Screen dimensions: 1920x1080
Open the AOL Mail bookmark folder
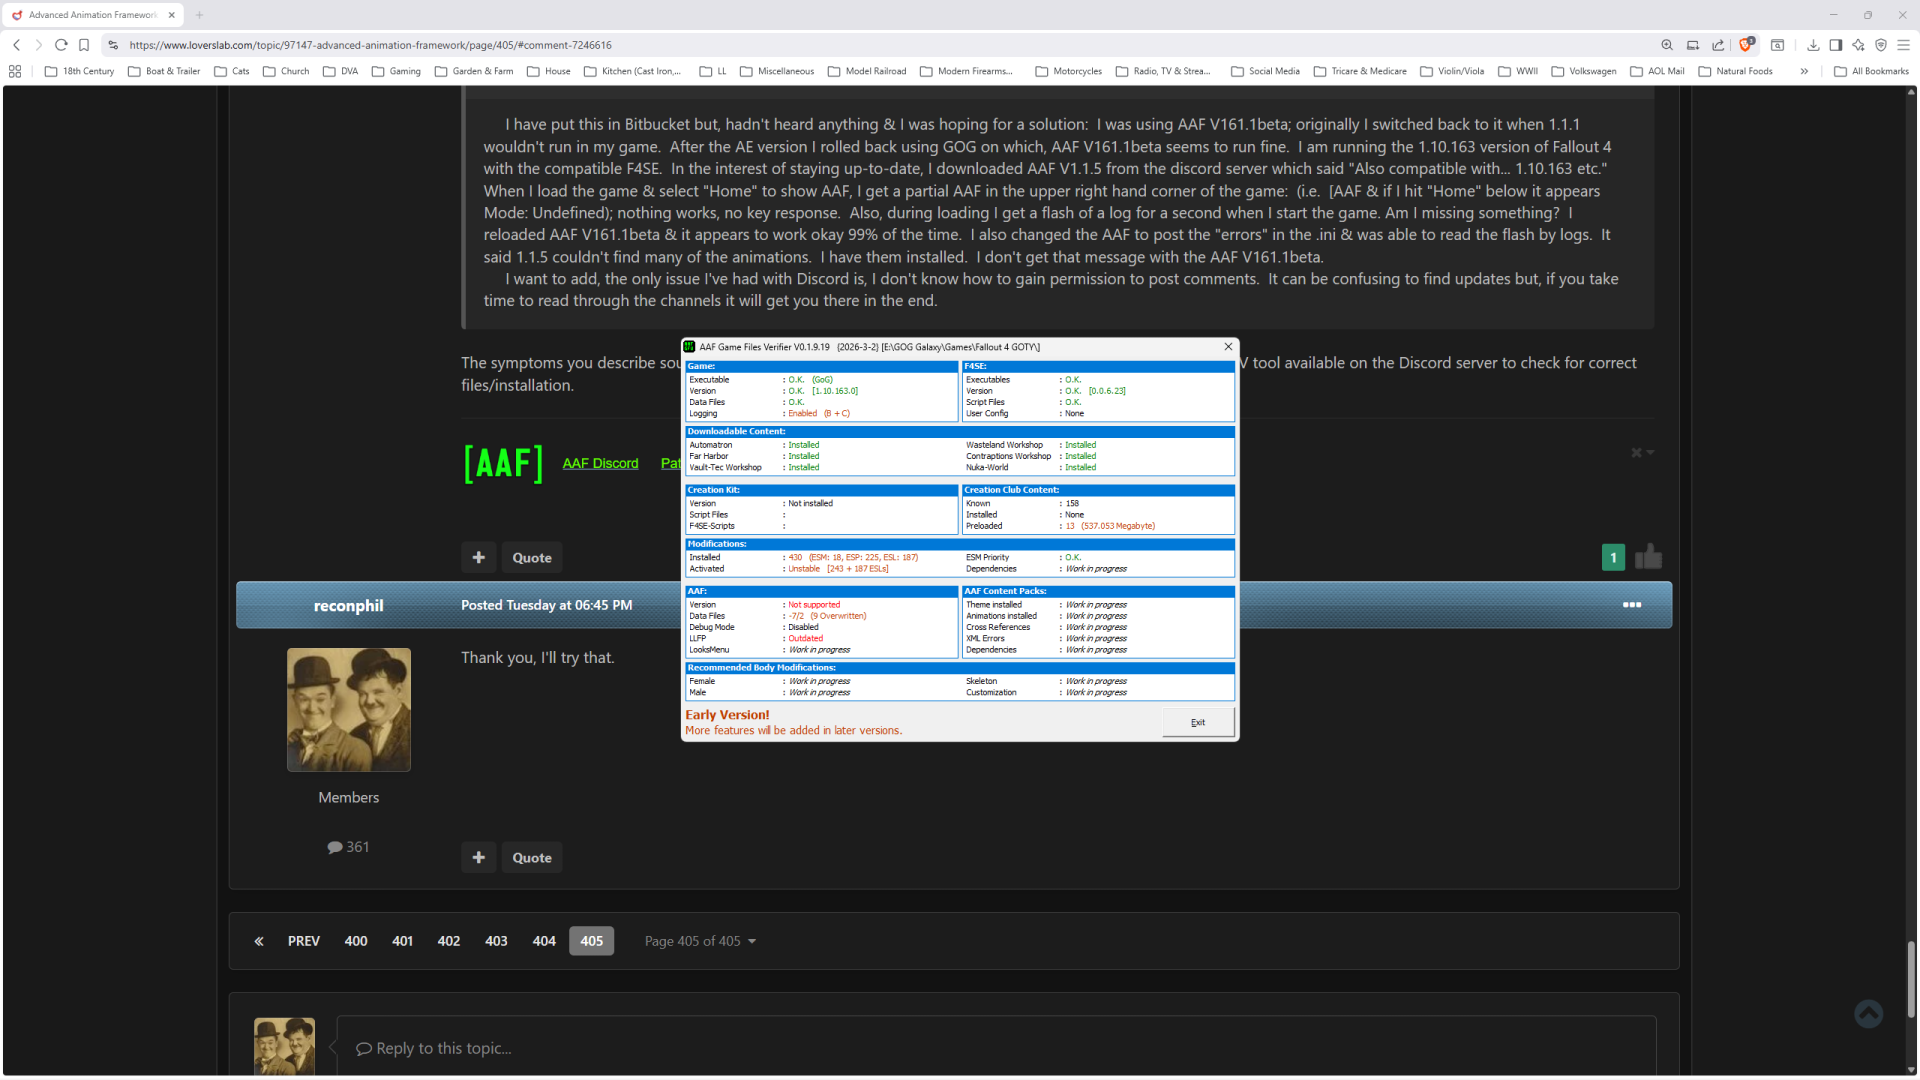coord(1658,71)
